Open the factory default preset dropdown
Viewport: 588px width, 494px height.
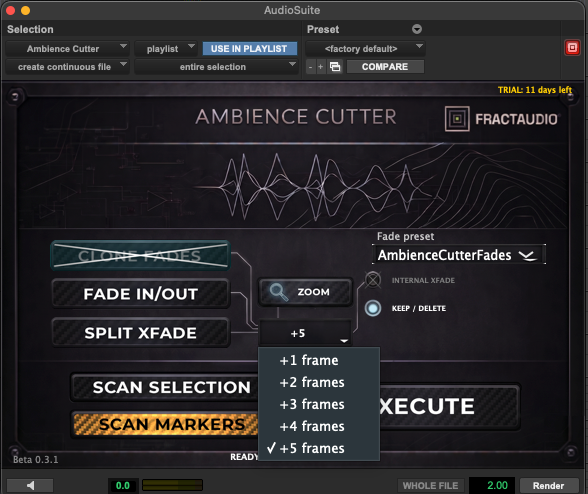pyautogui.click(x=365, y=49)
